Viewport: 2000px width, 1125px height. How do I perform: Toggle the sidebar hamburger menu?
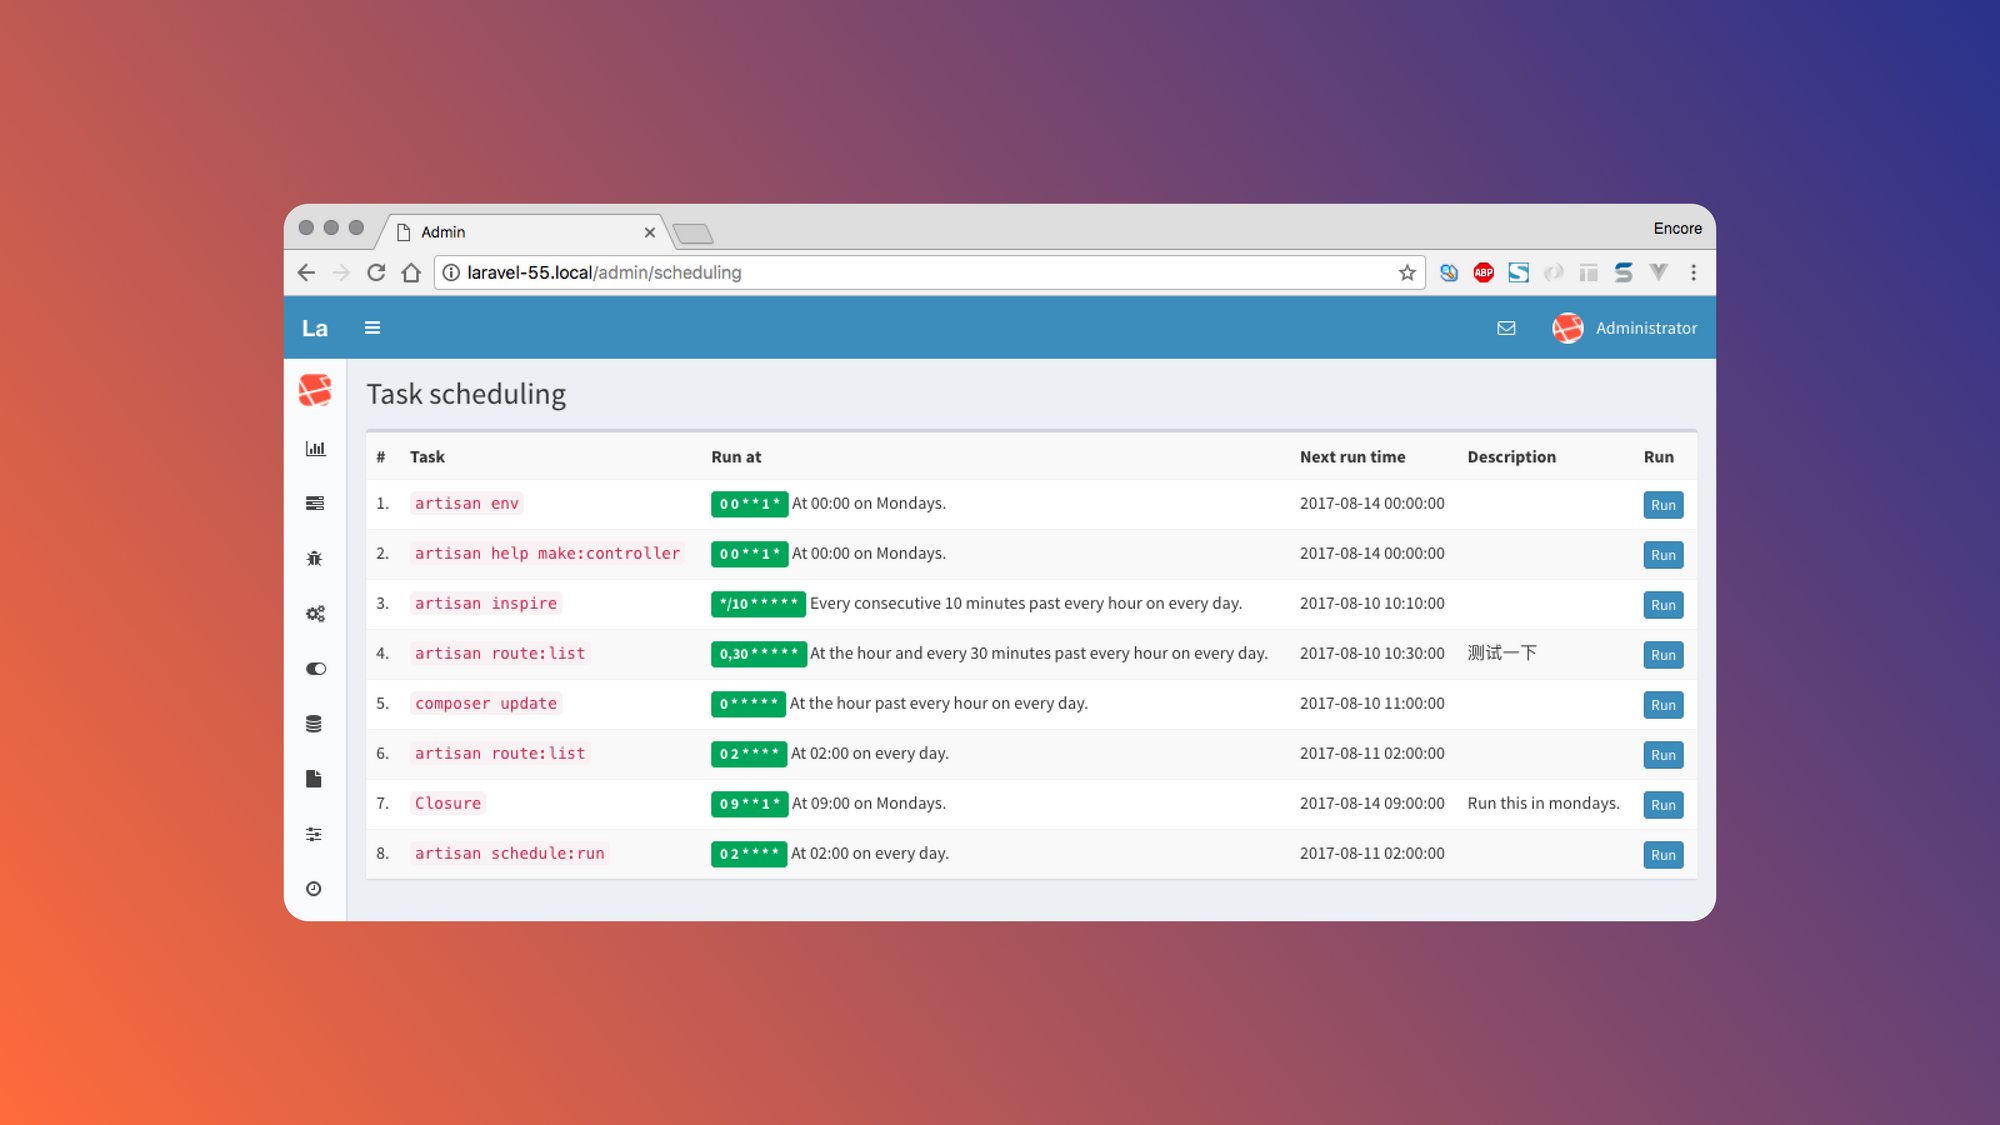click(x=372, y=328)
